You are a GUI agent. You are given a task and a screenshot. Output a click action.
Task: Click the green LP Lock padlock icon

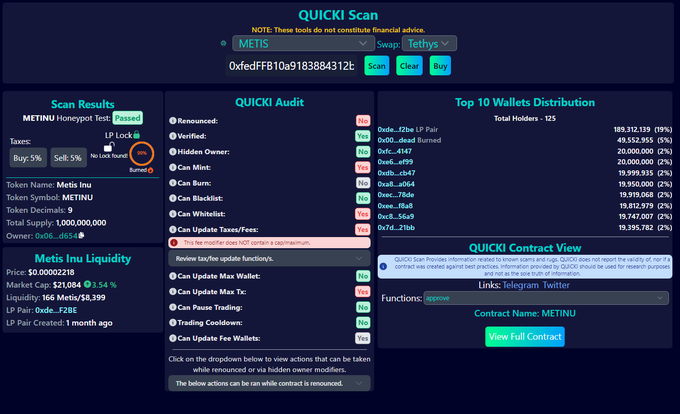(137, 135)
